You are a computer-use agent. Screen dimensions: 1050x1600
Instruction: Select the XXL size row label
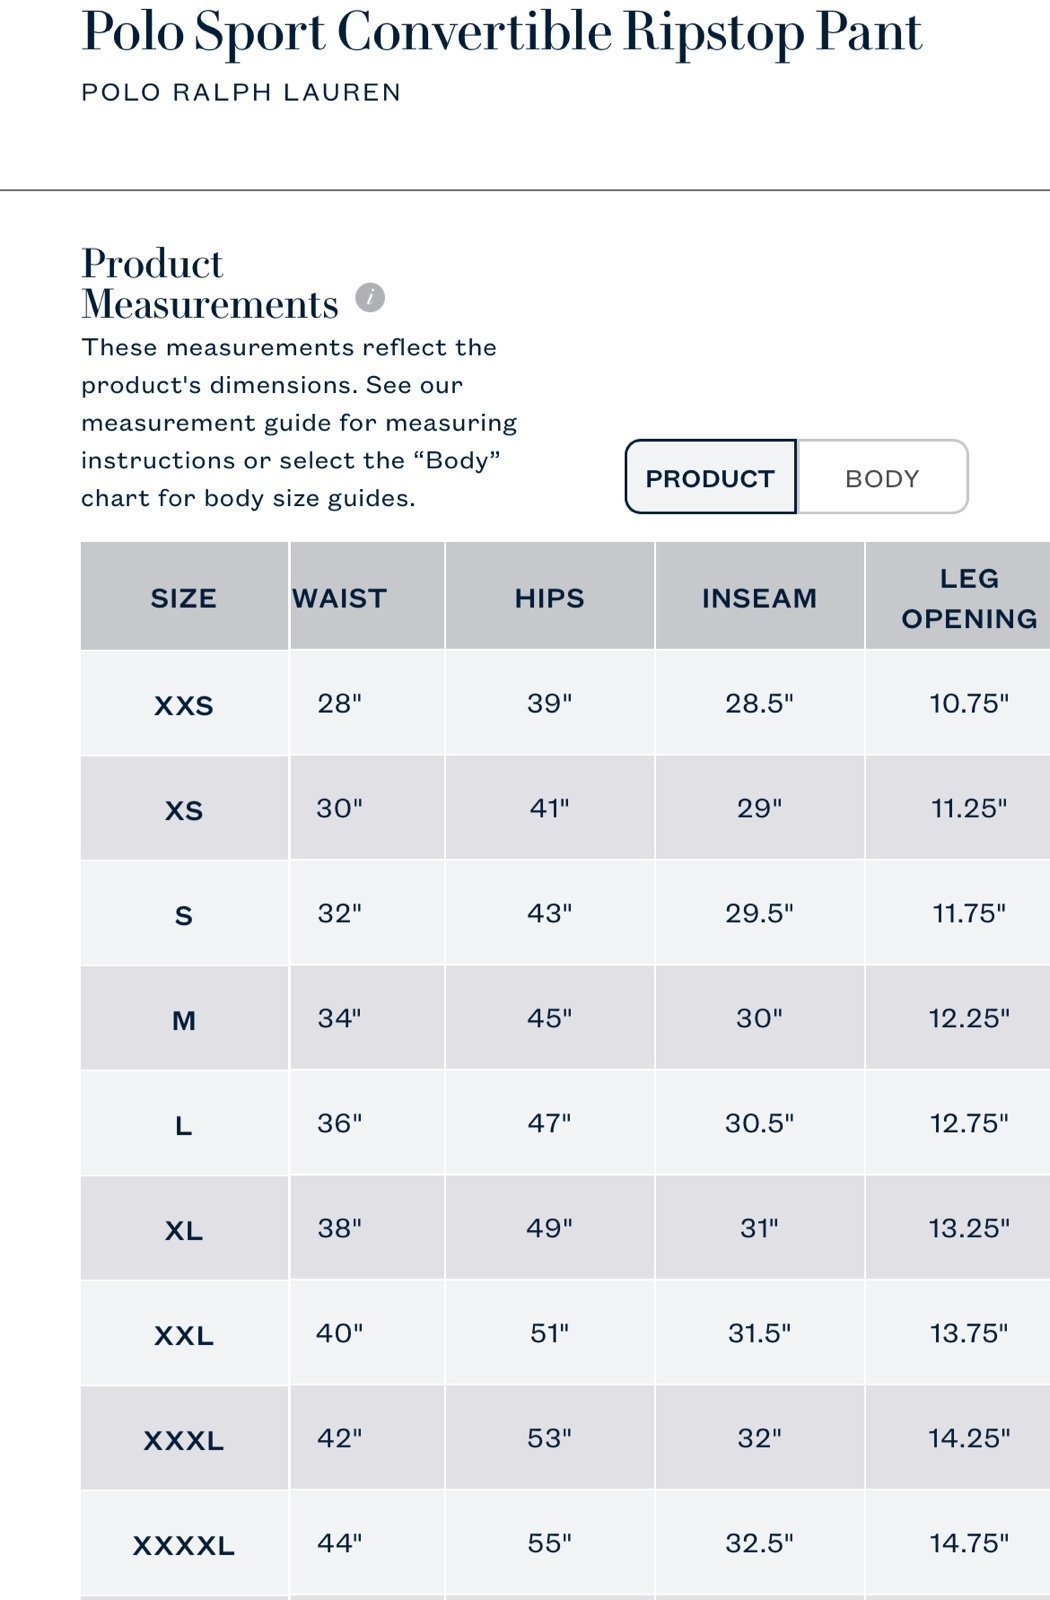[x=184, y=1334]
